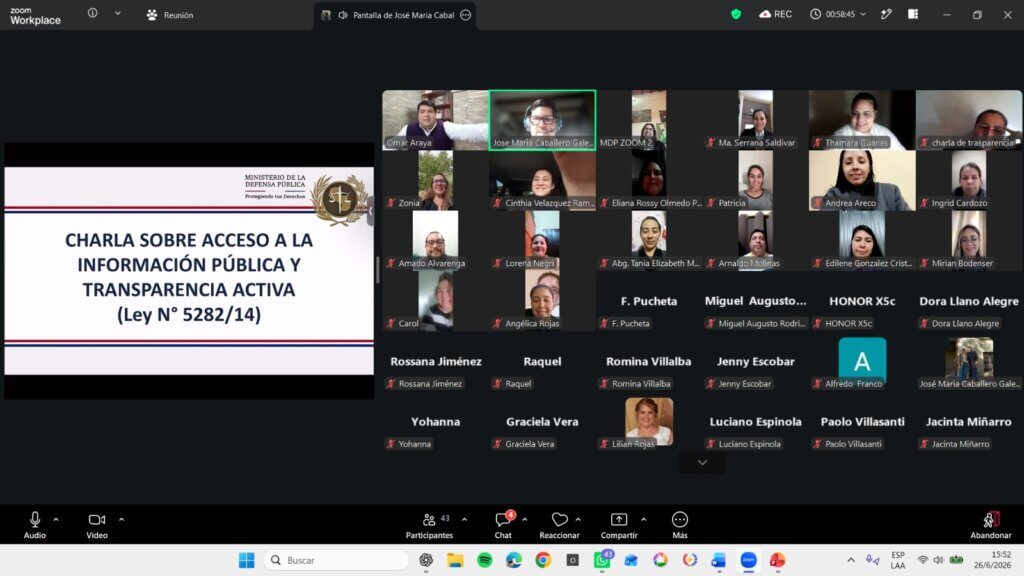The image size is (1024, 576).
Task: Click the Wi-Fi icon in system tray
Action: pos(923,560)
